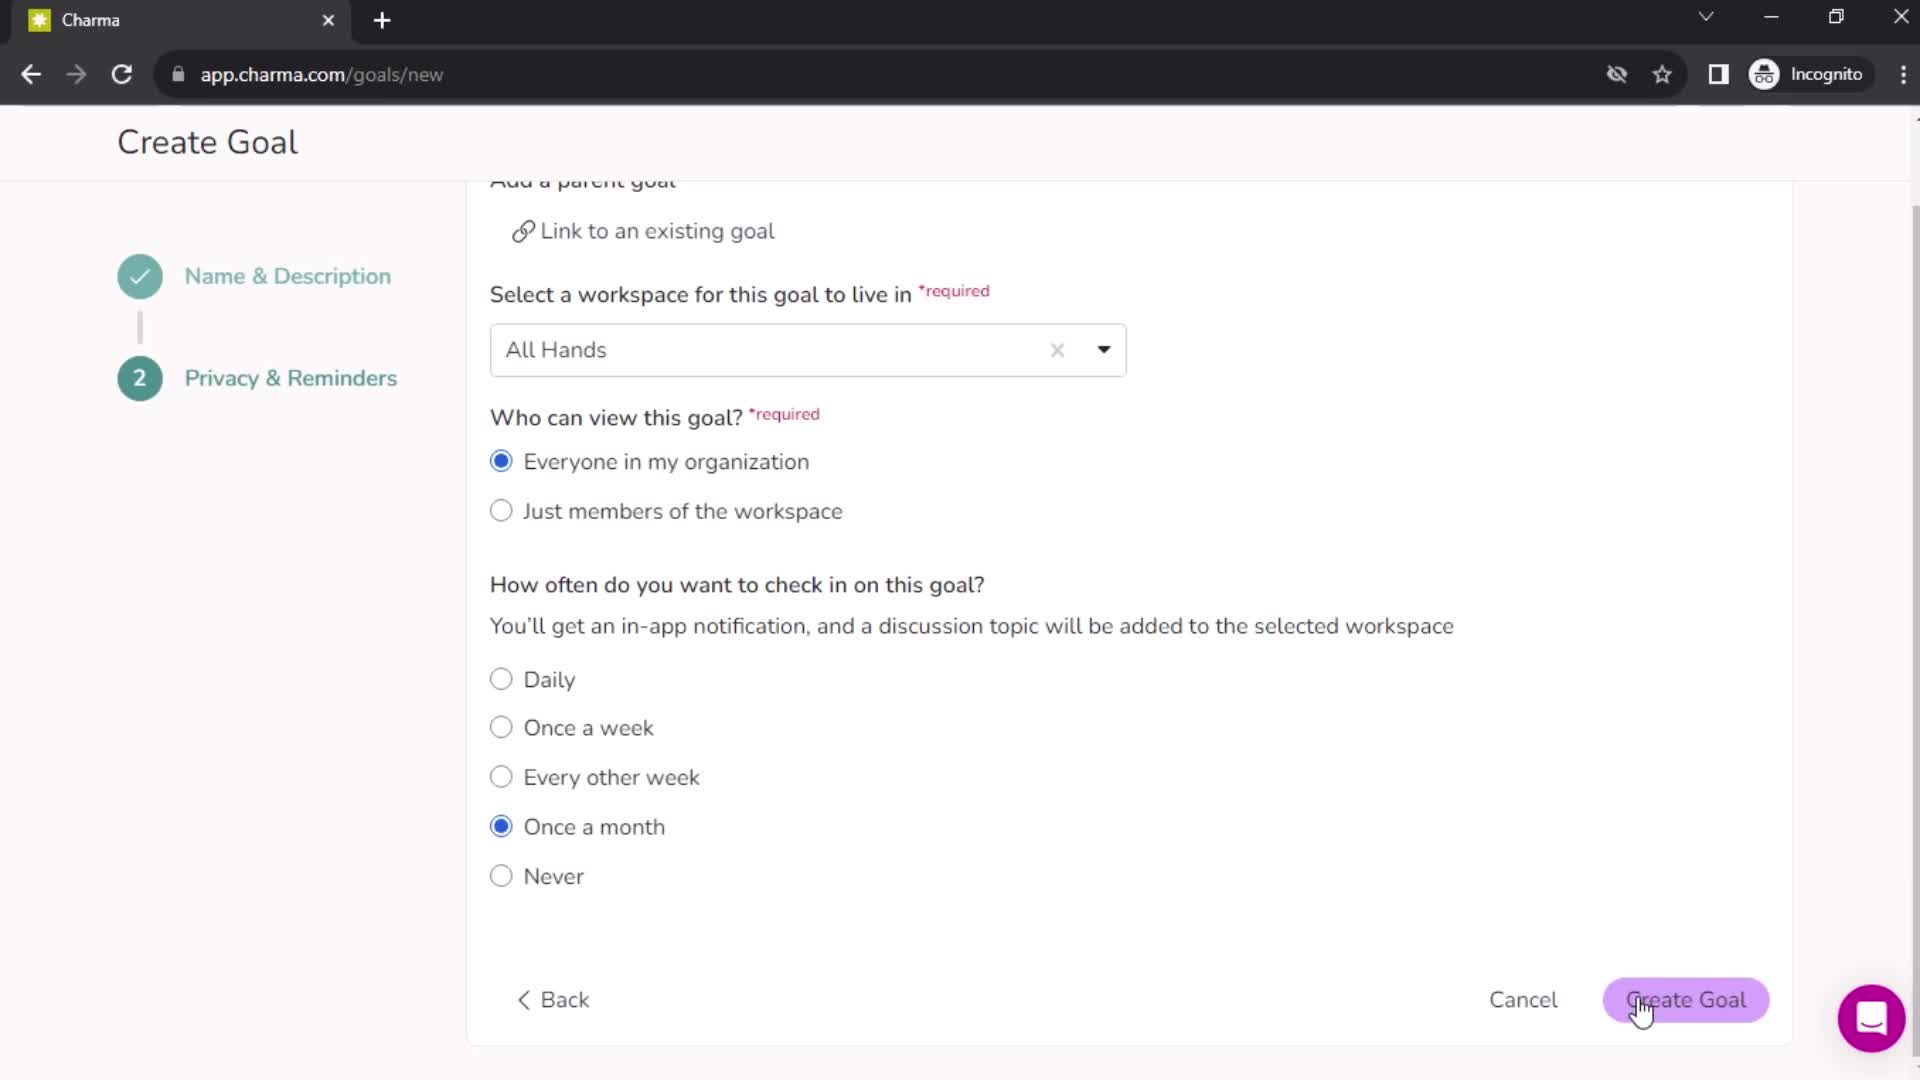1920x1080 pixels.
Task: Click the camera blocked icon in address bar
Action: click(1615, 74)
